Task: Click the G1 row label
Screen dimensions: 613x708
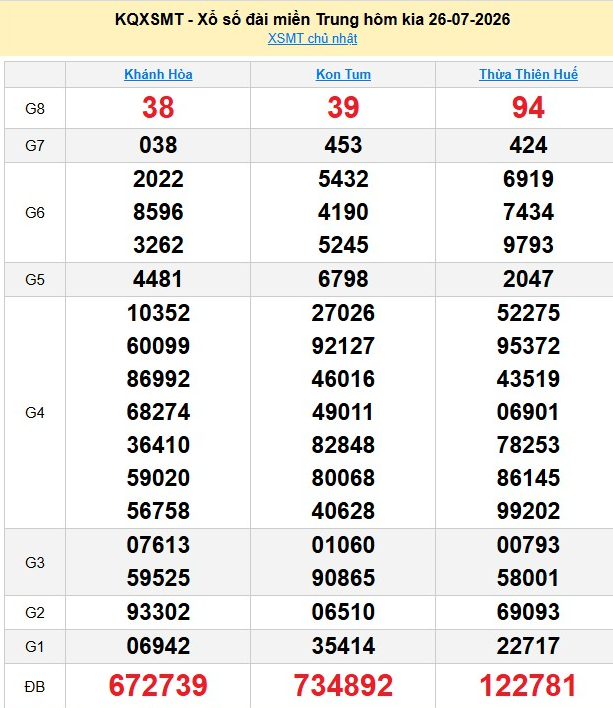Action: point(35,647)
